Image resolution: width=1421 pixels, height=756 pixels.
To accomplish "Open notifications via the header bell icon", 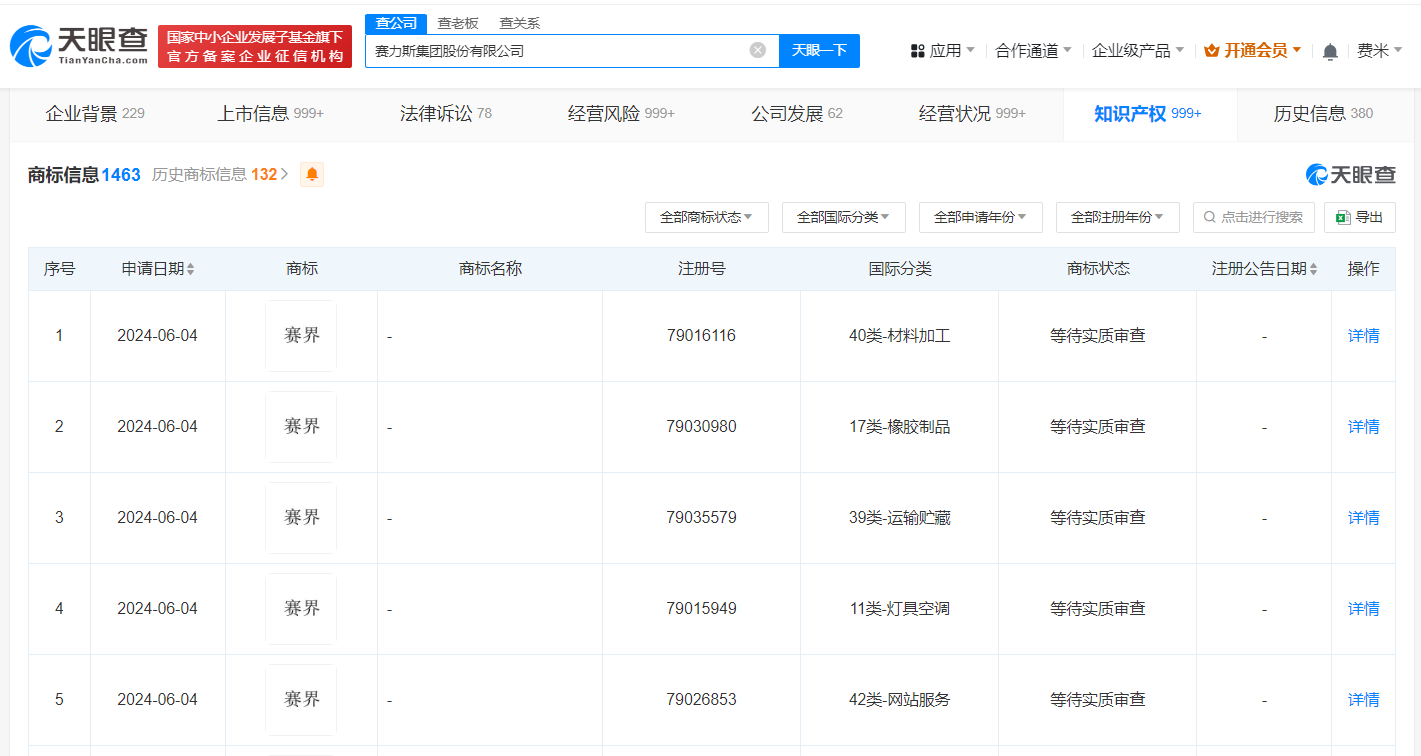I will [1329, 51].
